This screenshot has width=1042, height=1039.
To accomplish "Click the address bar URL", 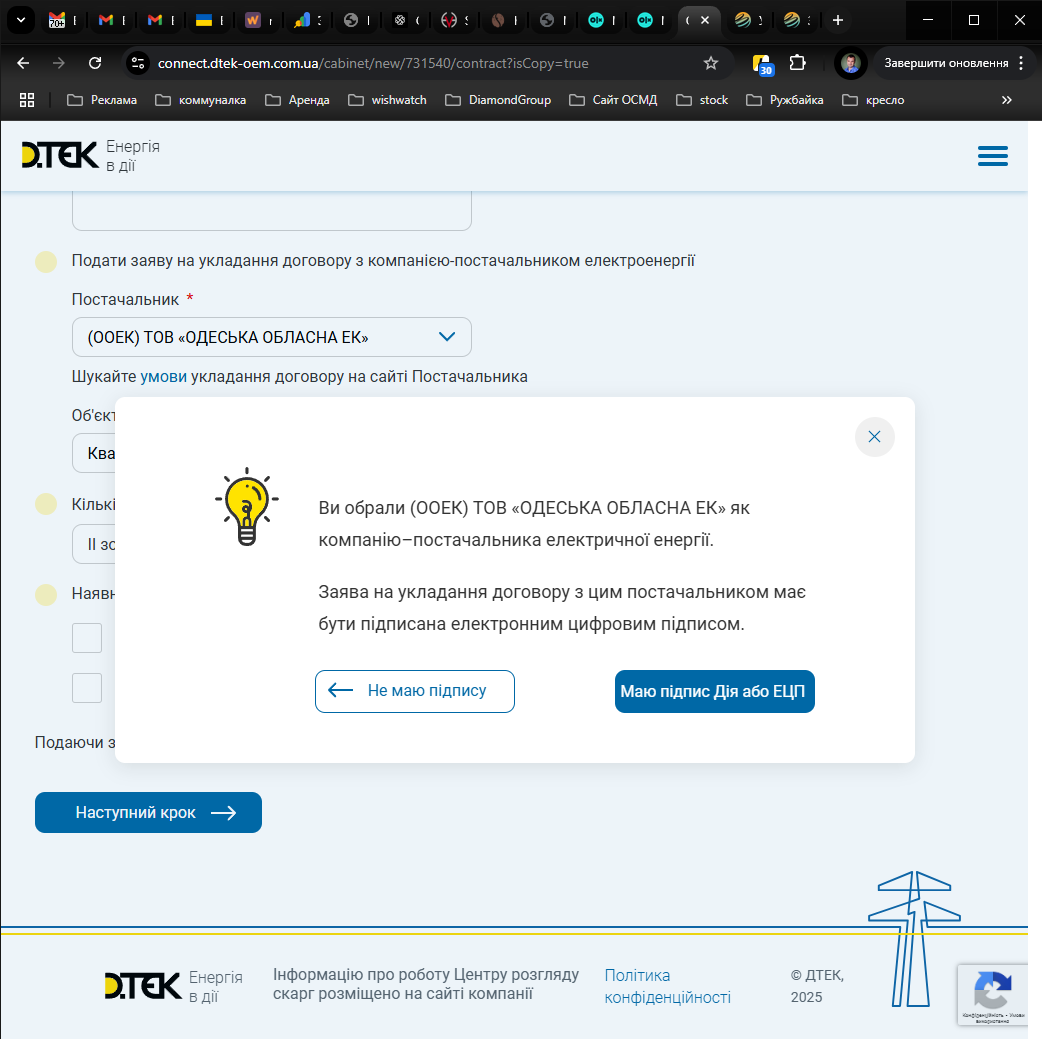I will coord(373,63).
